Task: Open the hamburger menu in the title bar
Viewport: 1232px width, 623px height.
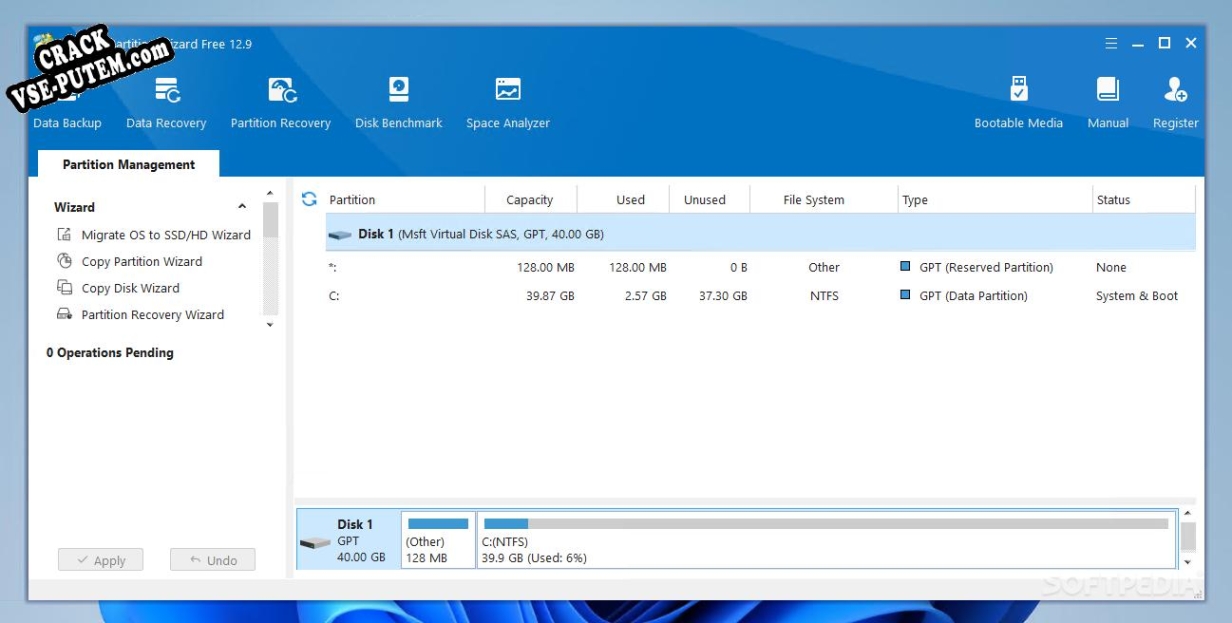Action: 1111,44
